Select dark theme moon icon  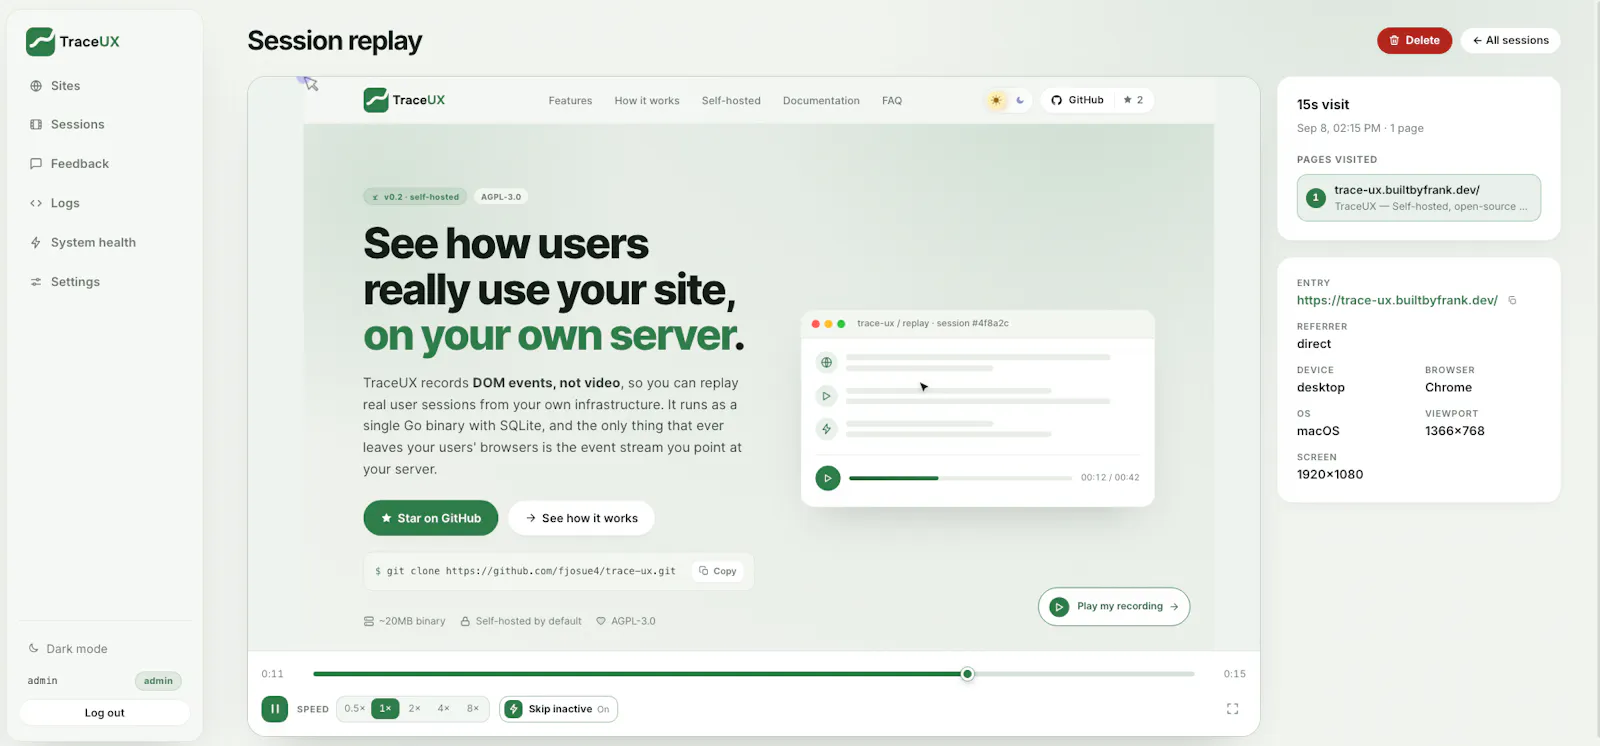click(1020, 100)
